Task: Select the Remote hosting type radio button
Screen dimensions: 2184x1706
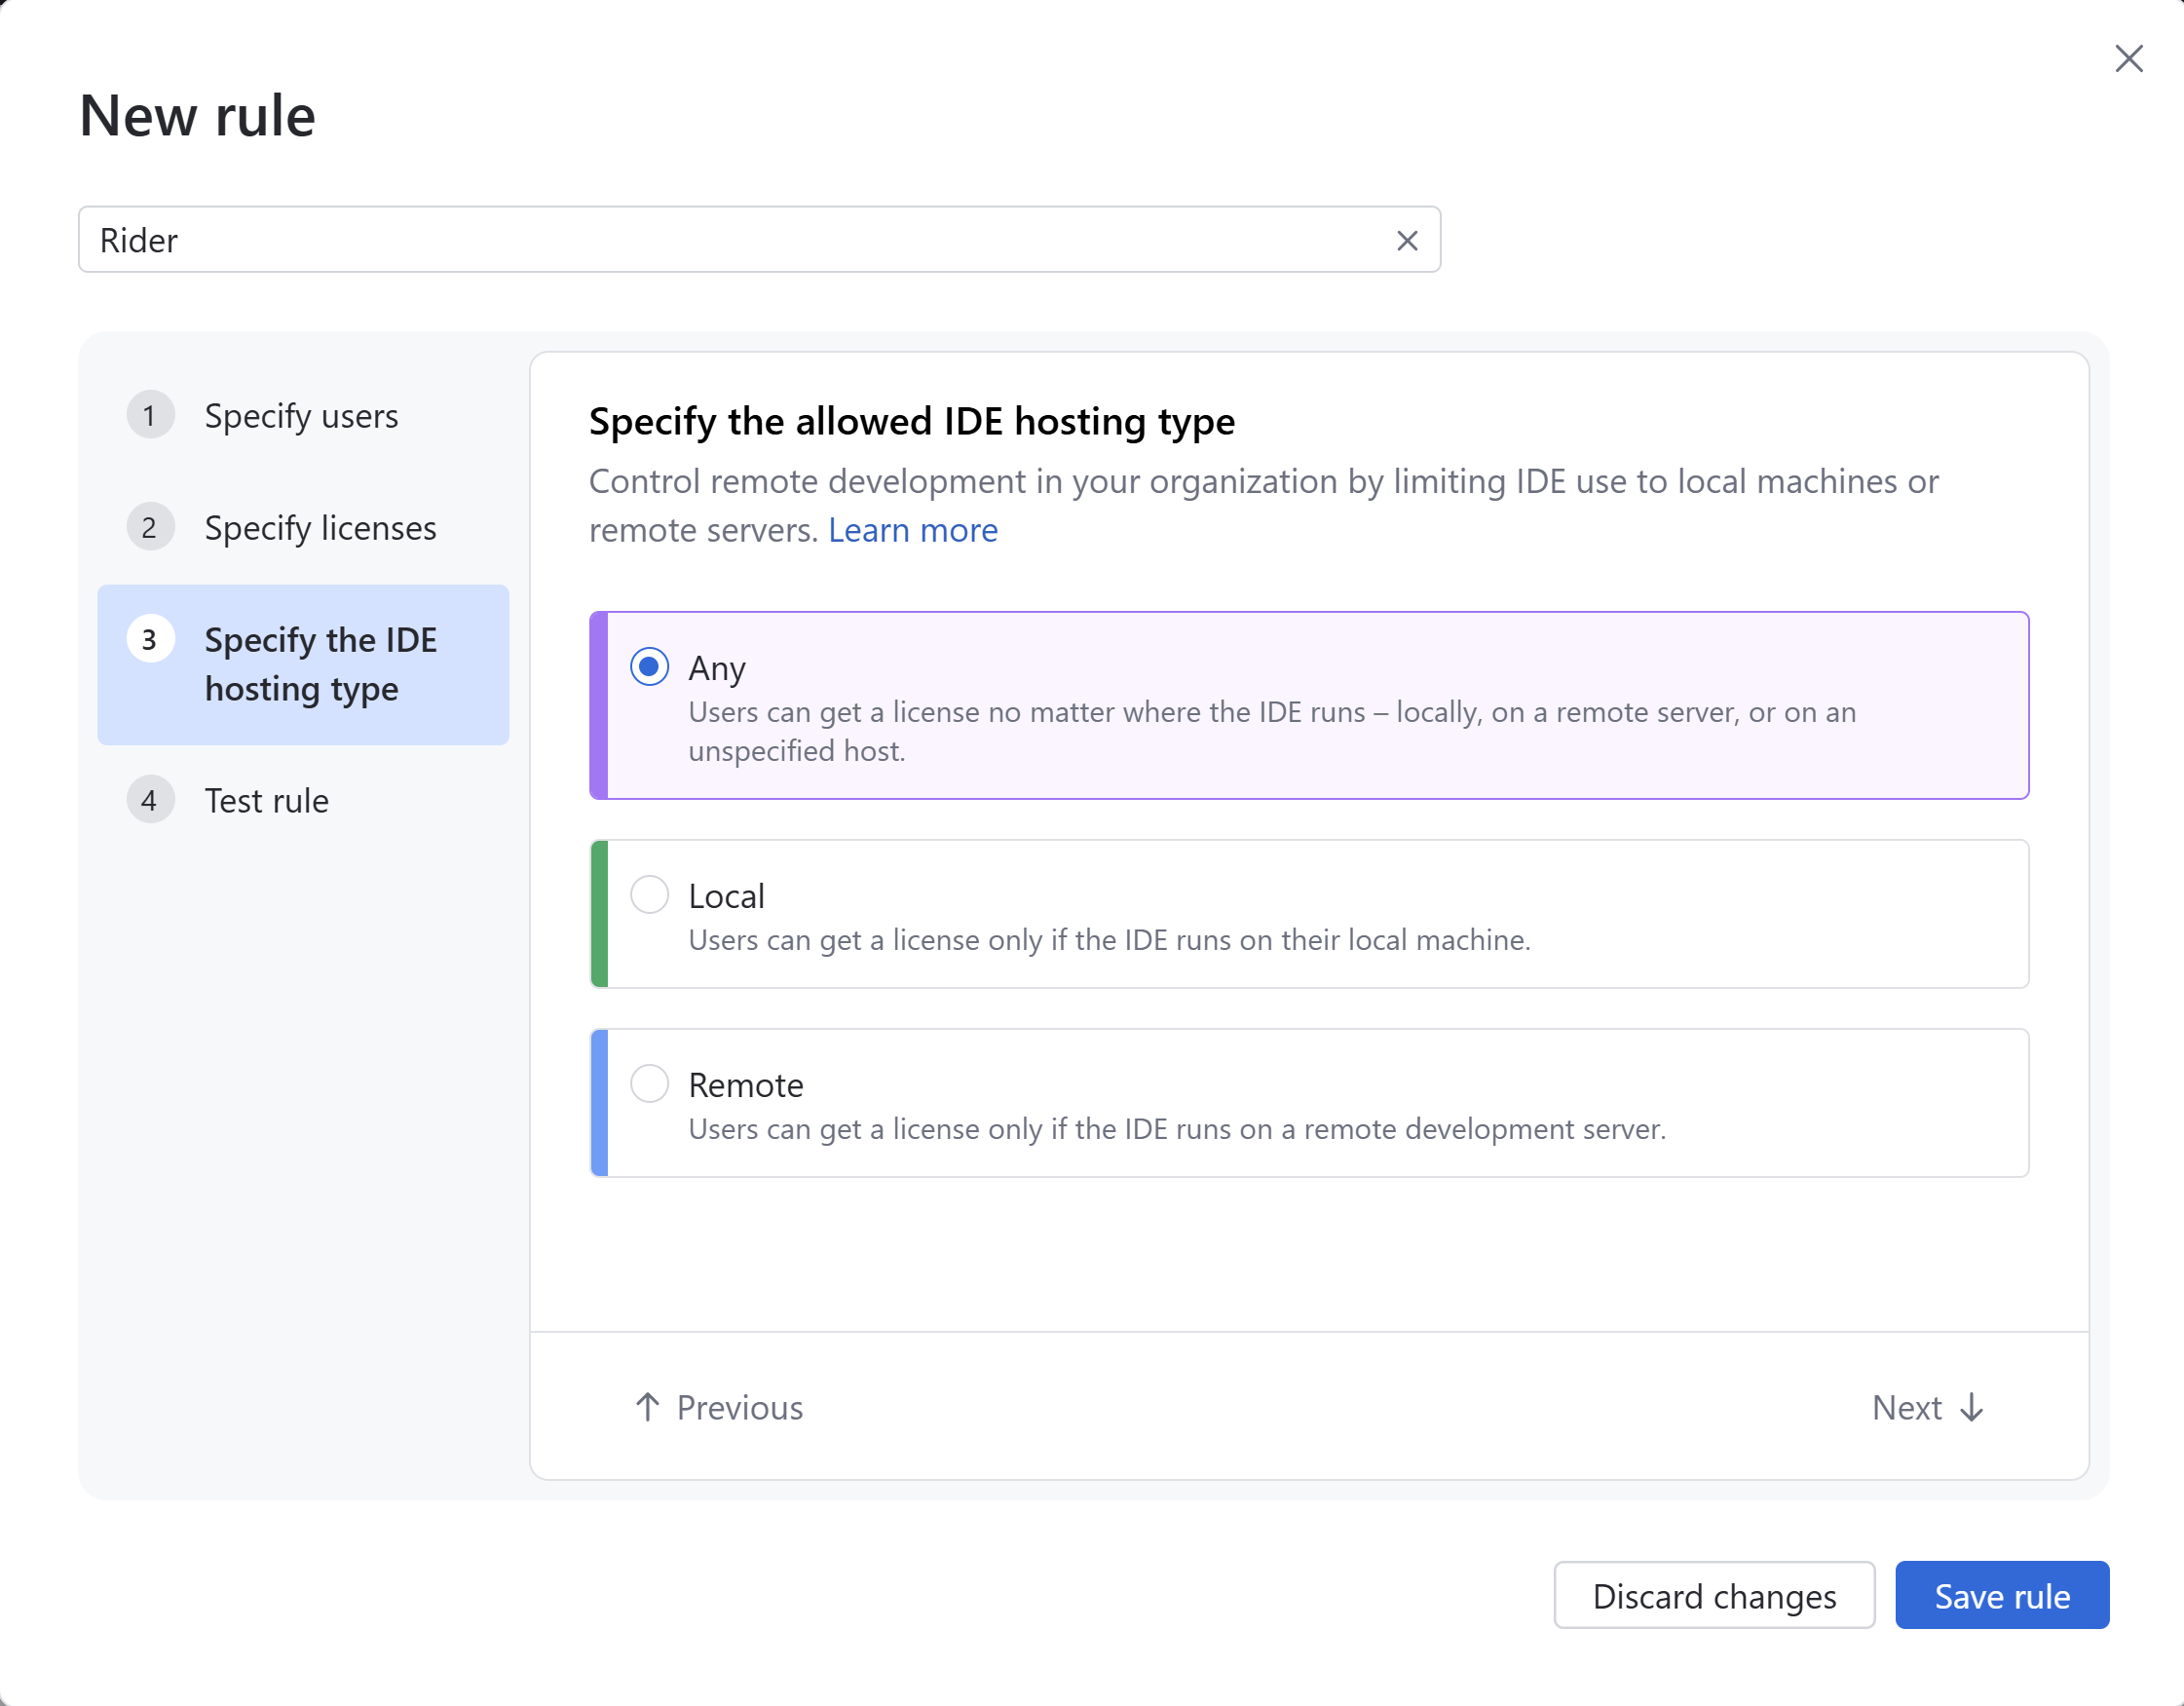Action: pos(649,1083)
